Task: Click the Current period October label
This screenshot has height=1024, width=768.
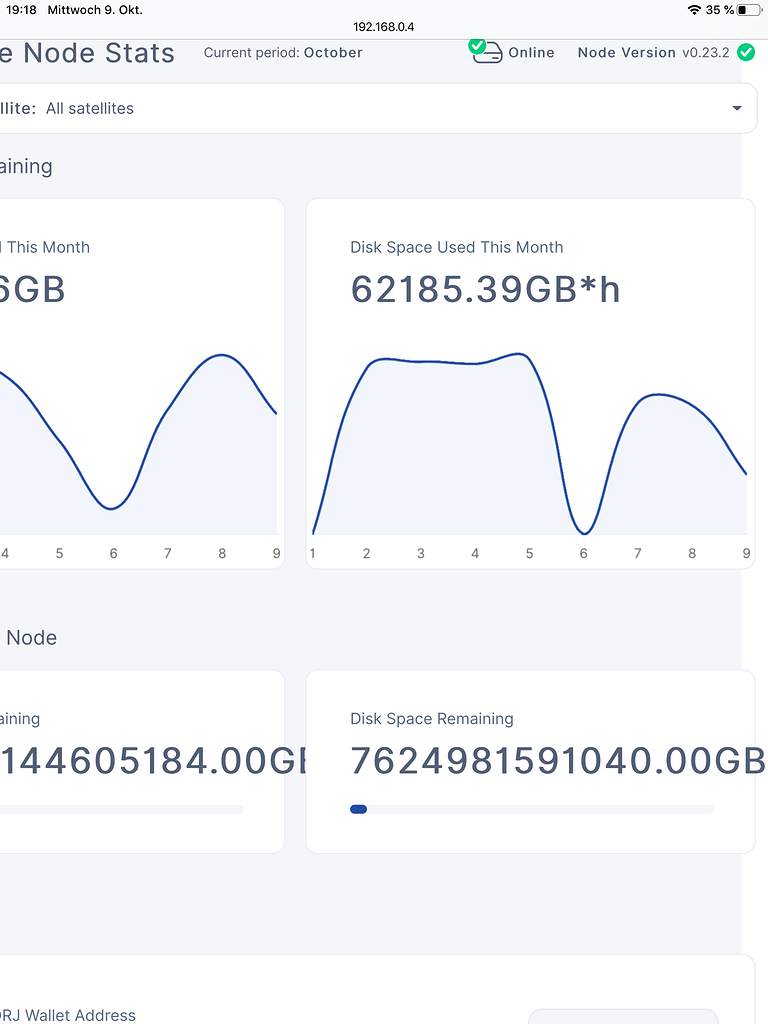Action: 283,52
